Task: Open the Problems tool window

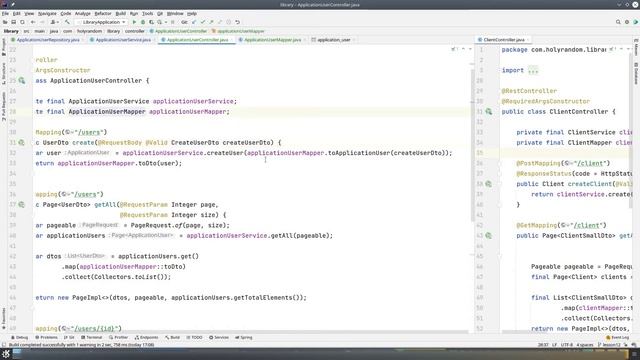Action: point(46,338)
